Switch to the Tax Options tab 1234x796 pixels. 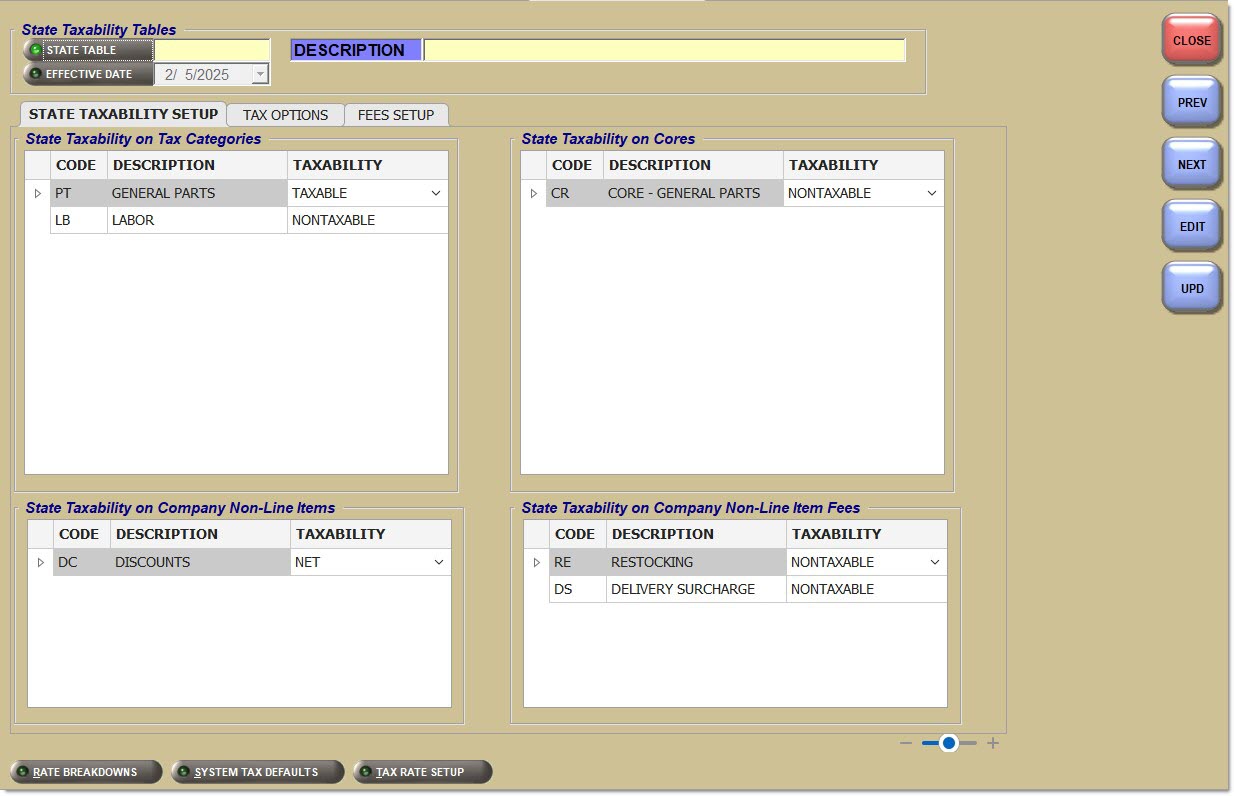tap(285, 115)
